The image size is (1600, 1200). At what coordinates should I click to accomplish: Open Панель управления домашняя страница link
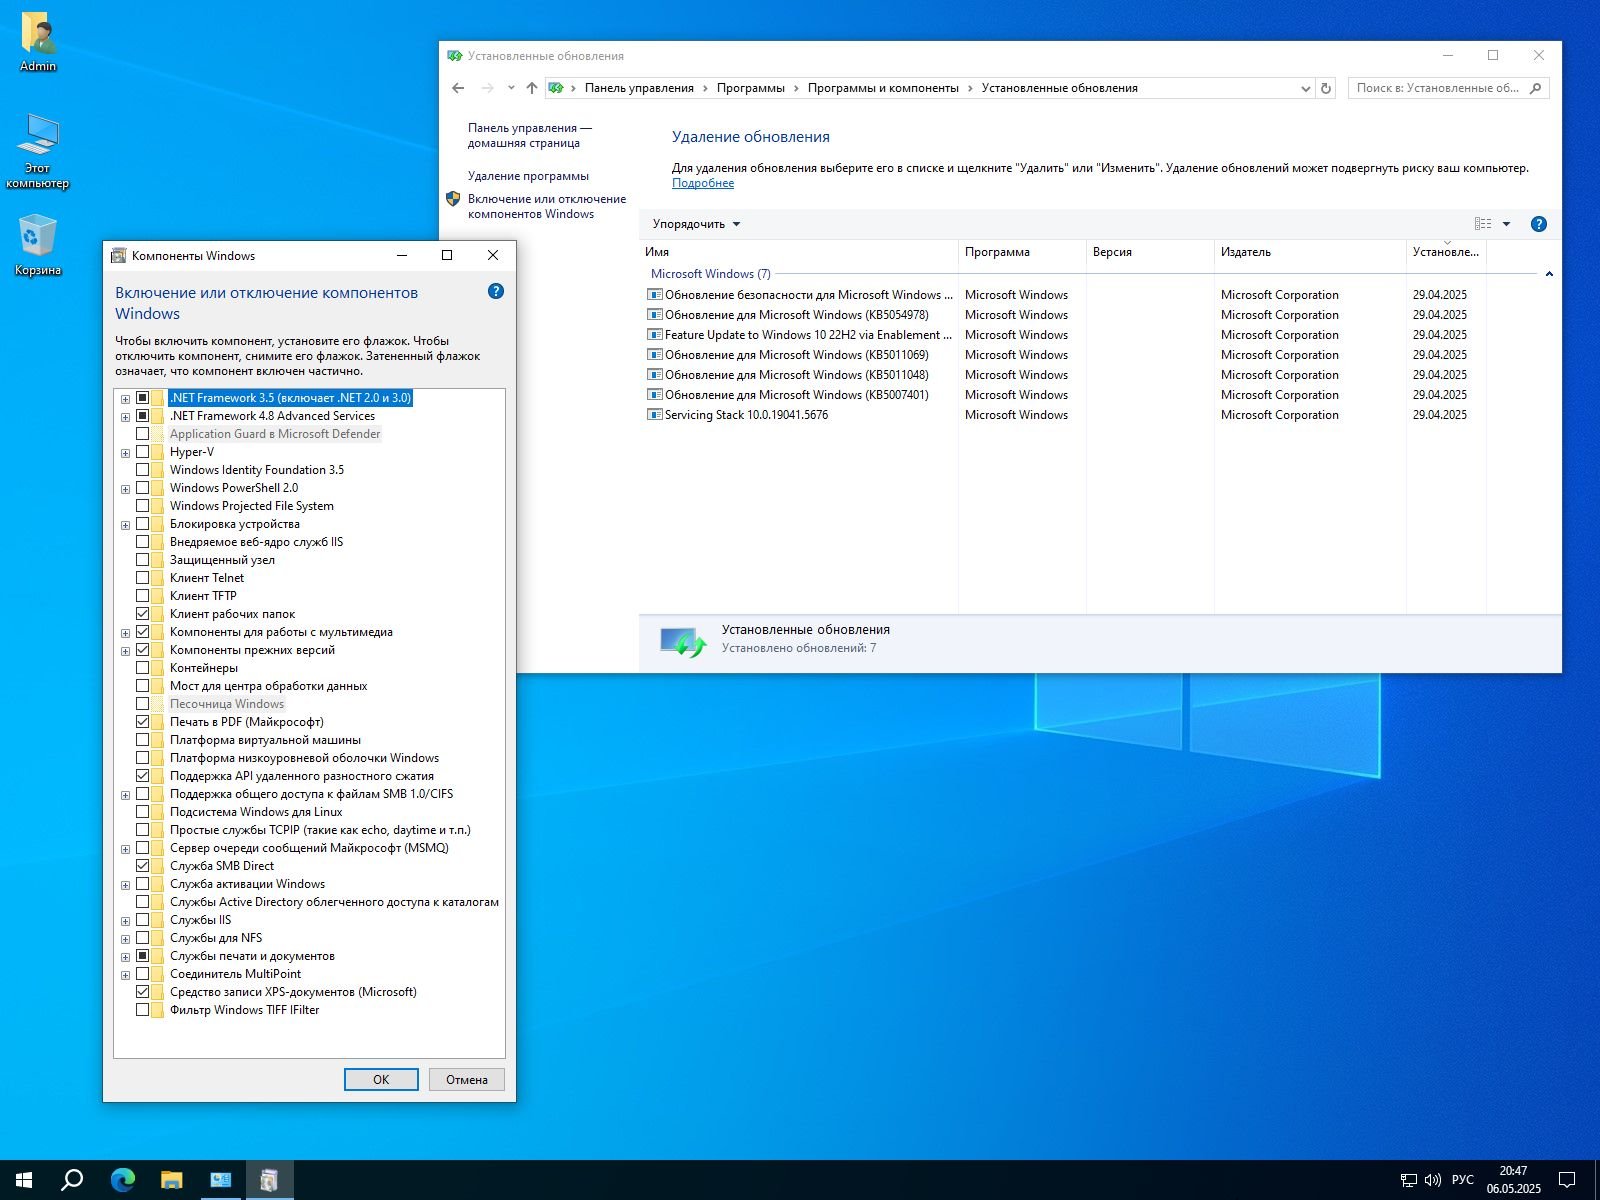pos(530,135)
